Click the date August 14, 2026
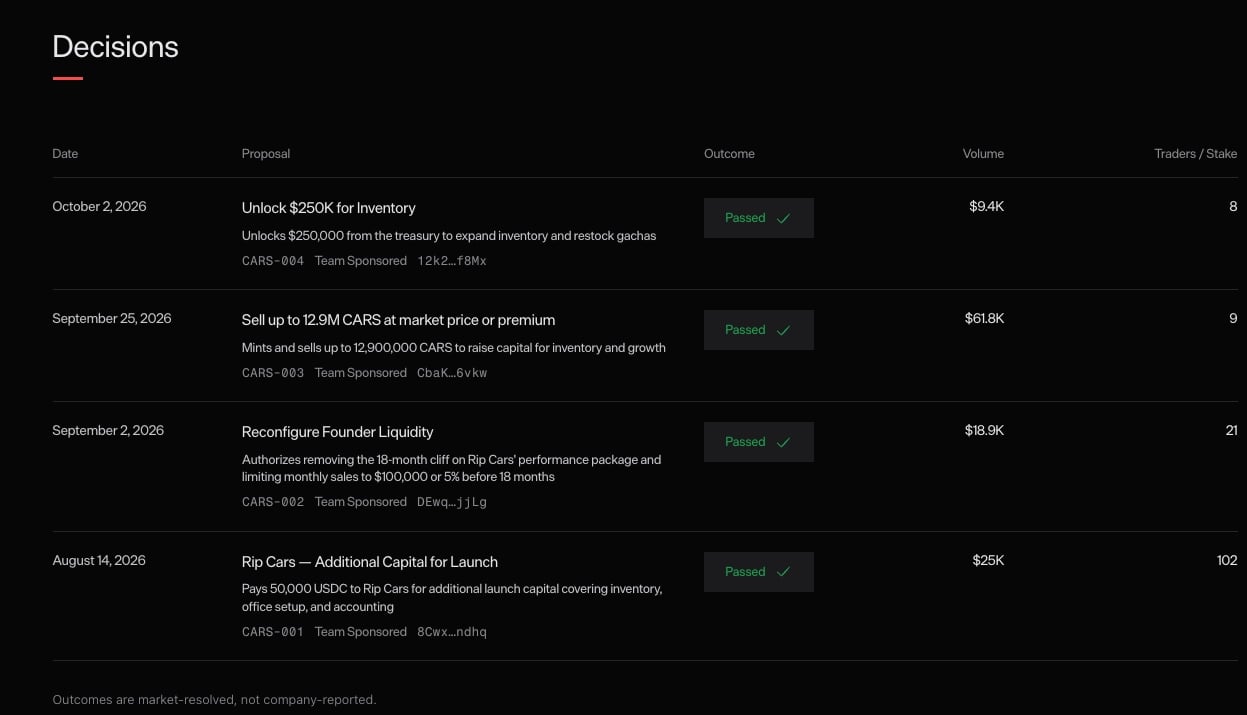Viewport: 1247px width, 715px height. pos(99,561)
